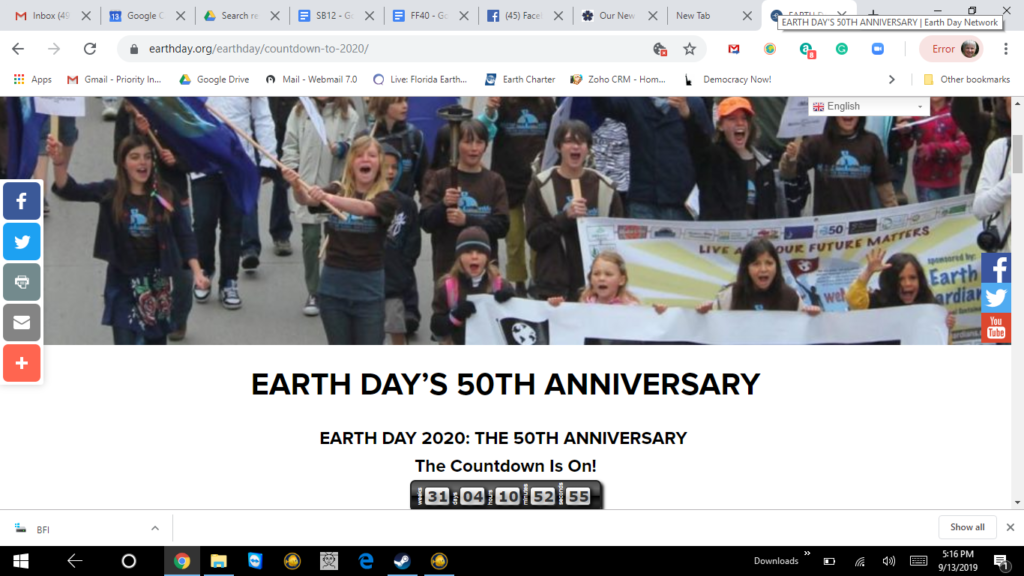Open more share options plus button
Viewport: 1024px width, 576px height.
[x=22, y=363]
